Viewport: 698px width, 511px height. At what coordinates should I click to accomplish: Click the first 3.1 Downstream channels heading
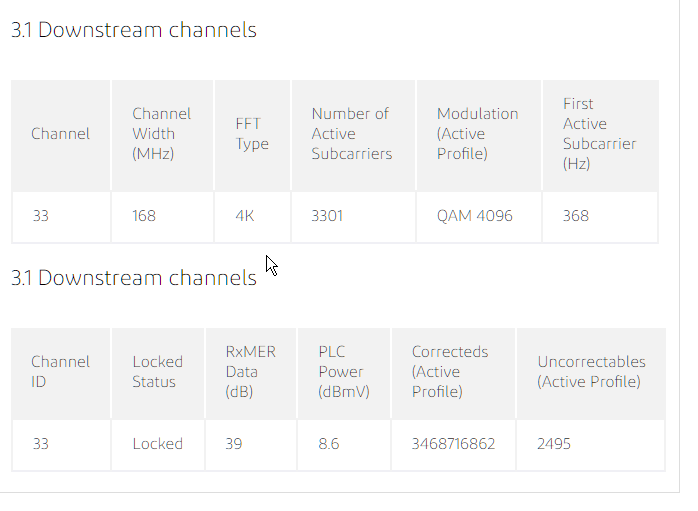pos(134,31)
